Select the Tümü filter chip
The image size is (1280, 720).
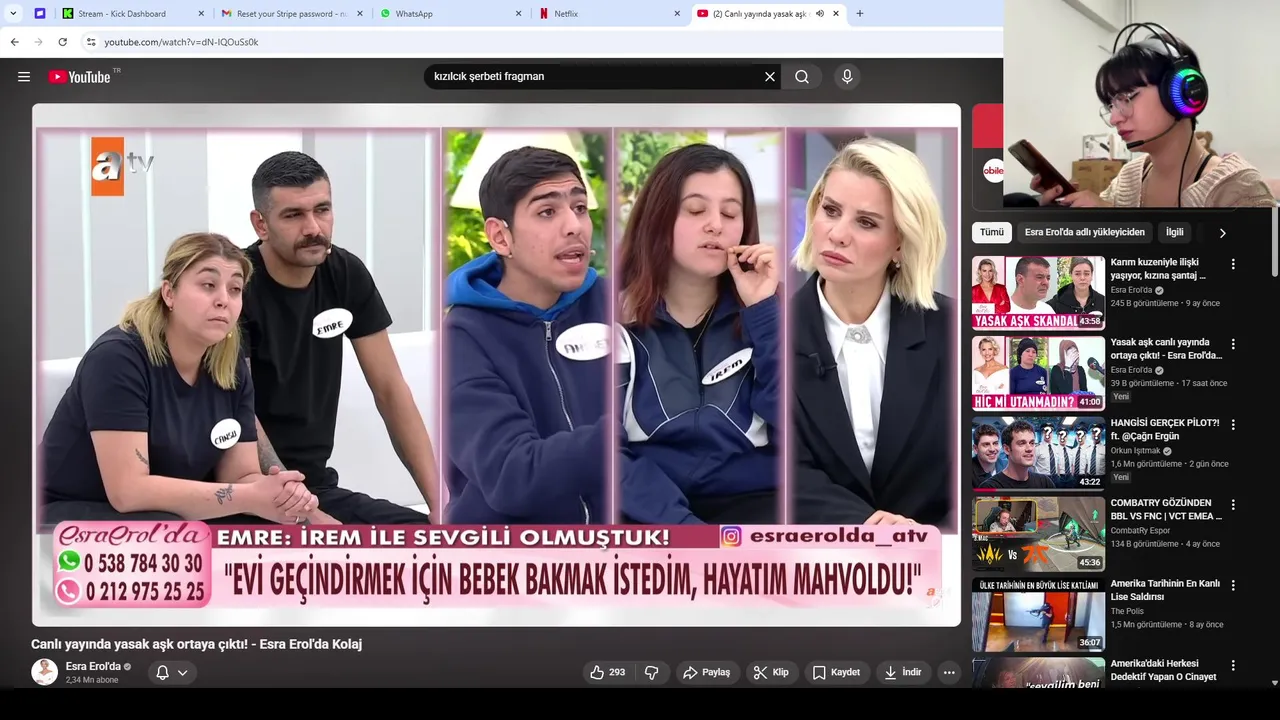tap(991, 232)
